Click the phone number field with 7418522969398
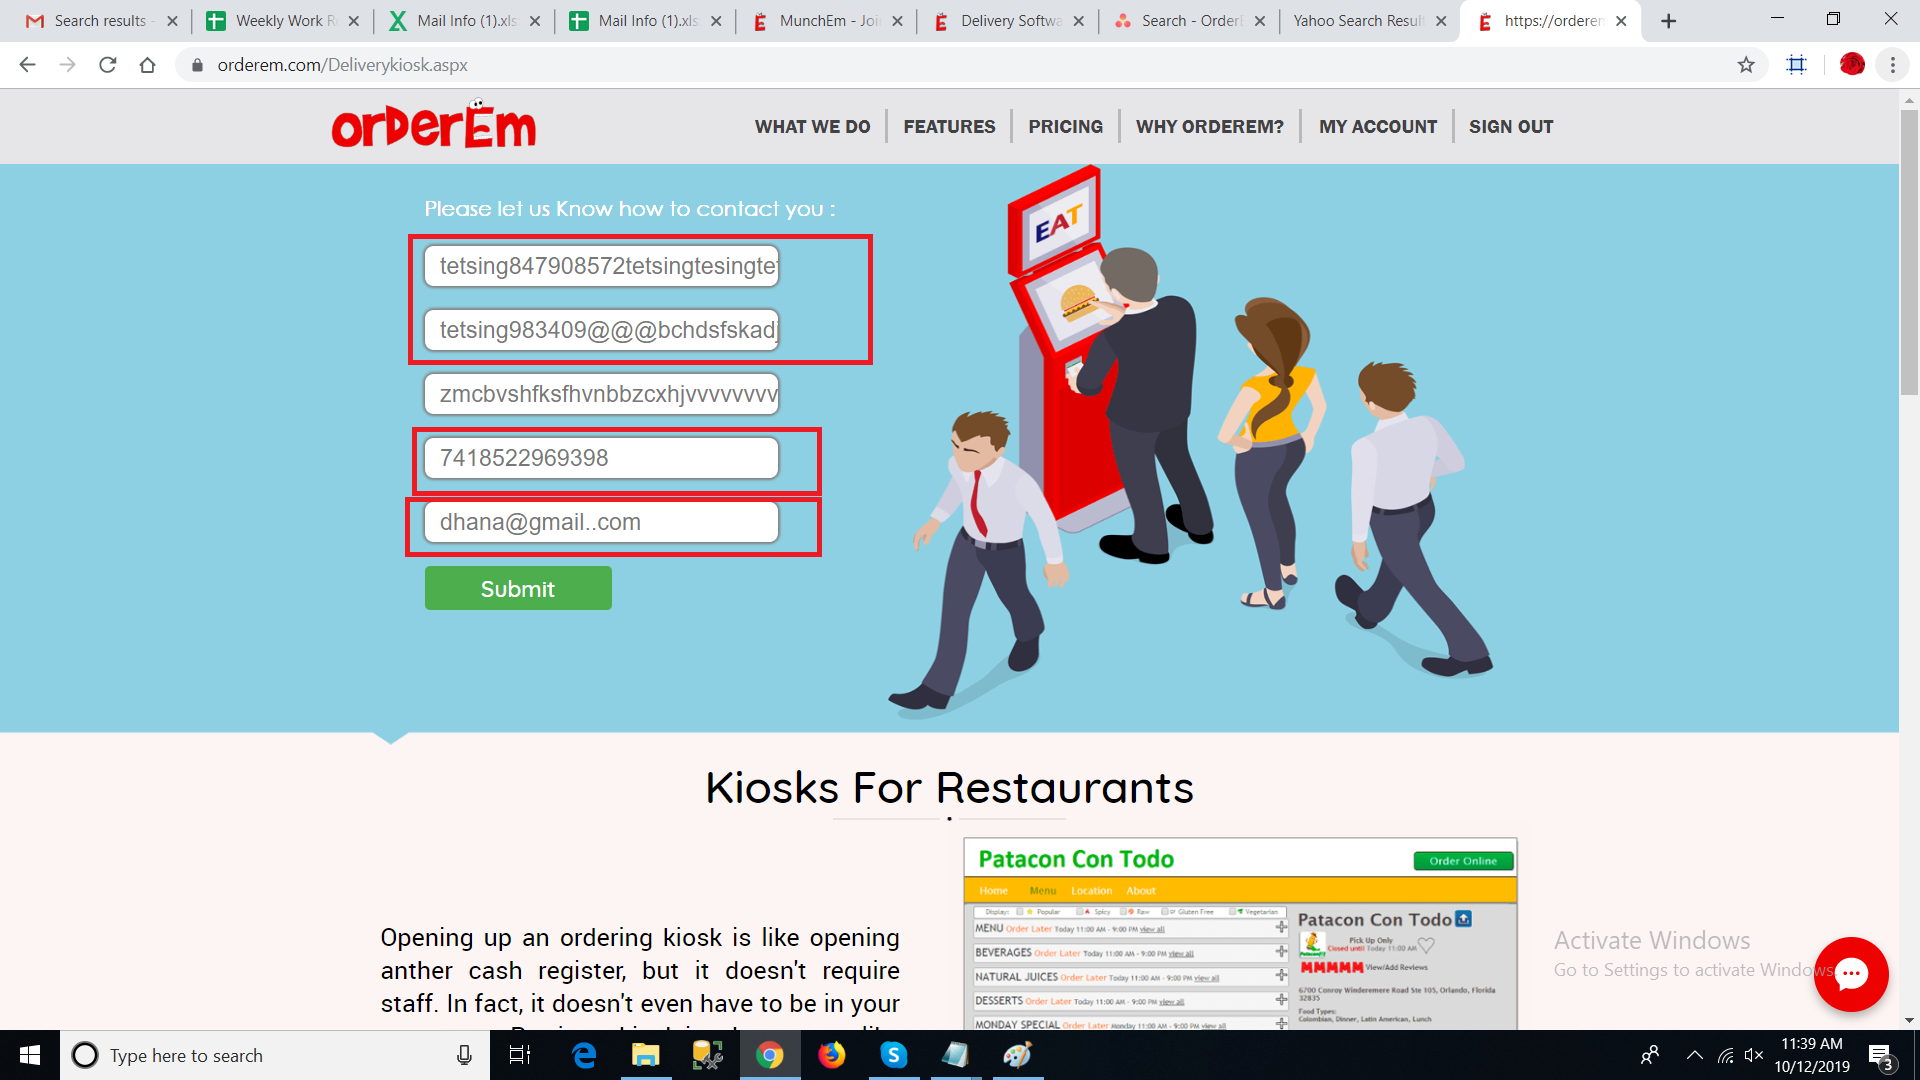 (x=601, y=458)
